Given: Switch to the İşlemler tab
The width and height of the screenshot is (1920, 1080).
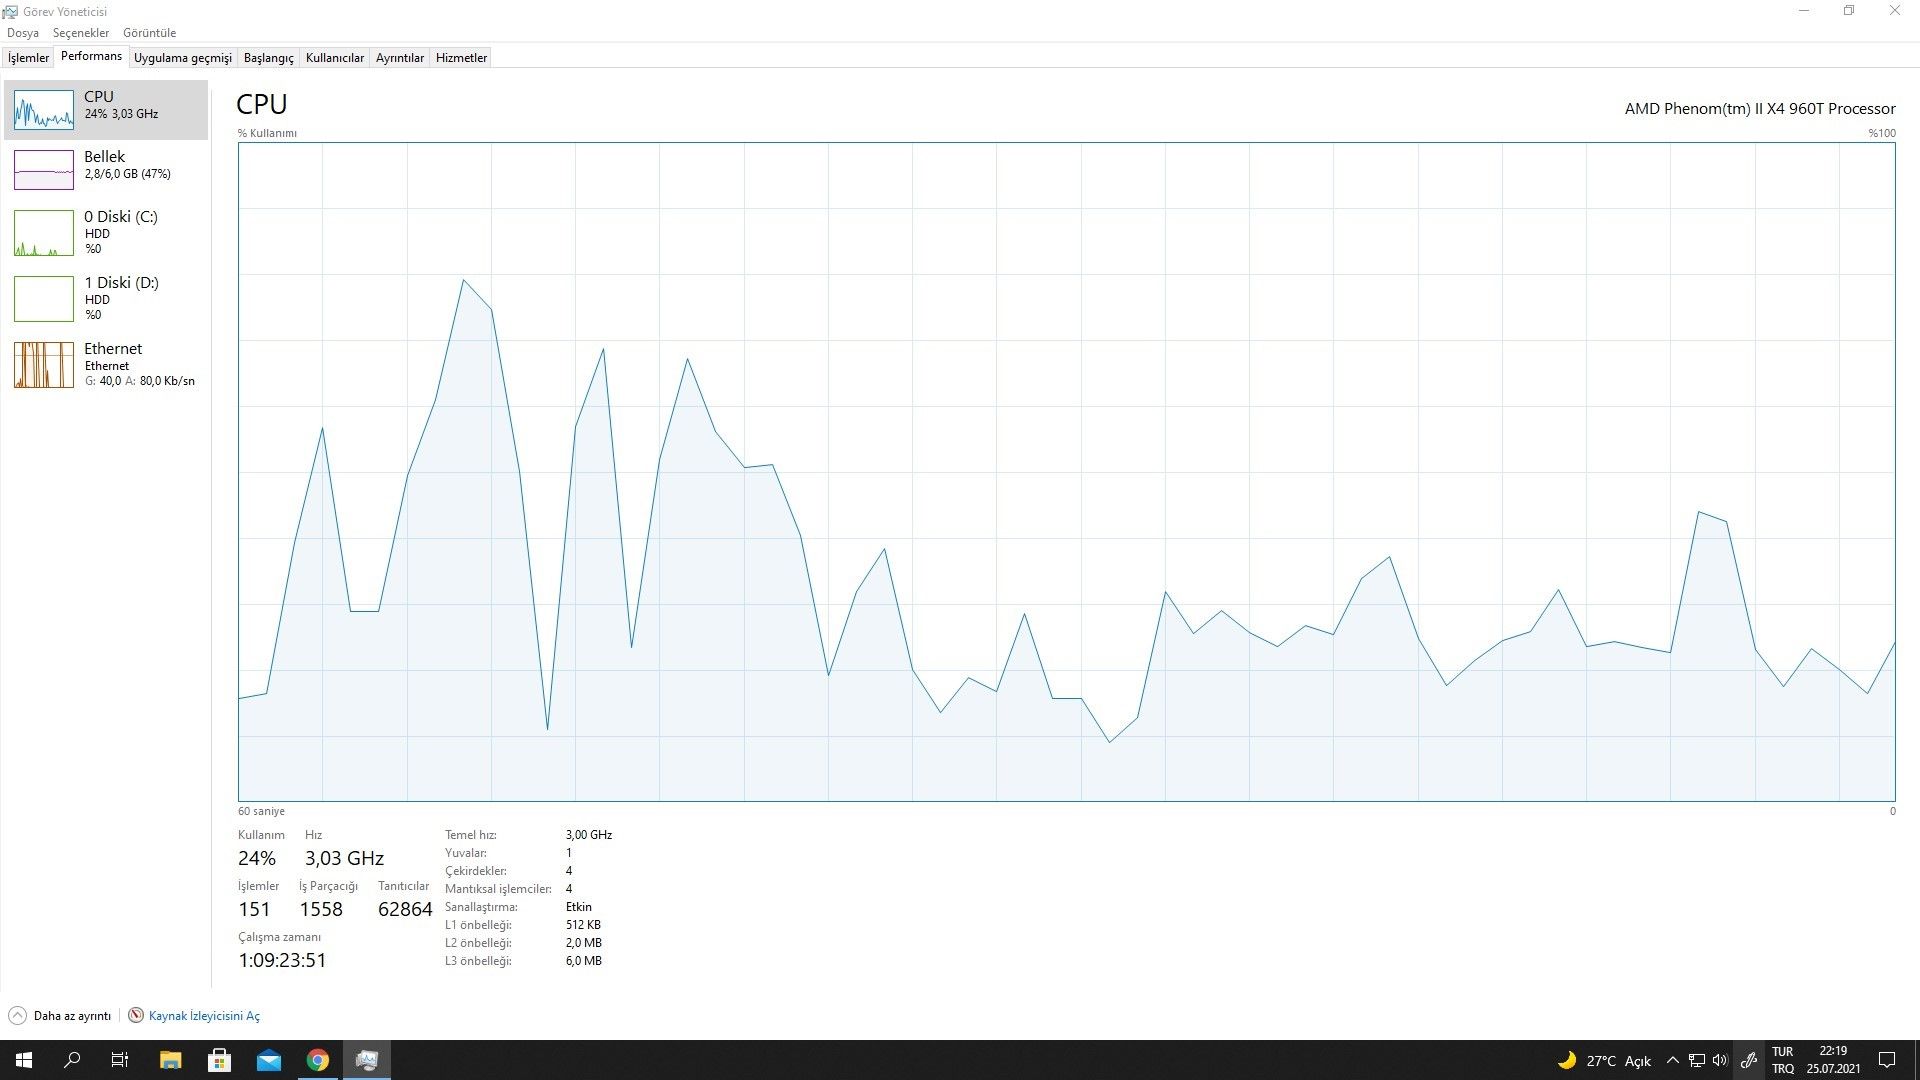Looking at the screenshot, I should (28, 58).
